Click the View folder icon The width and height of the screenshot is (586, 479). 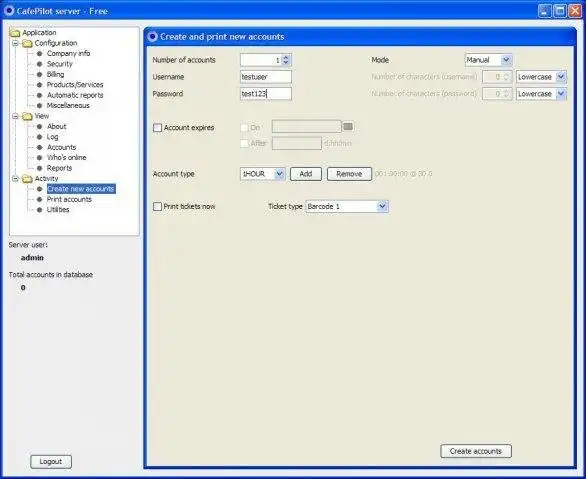coord(27,116)
